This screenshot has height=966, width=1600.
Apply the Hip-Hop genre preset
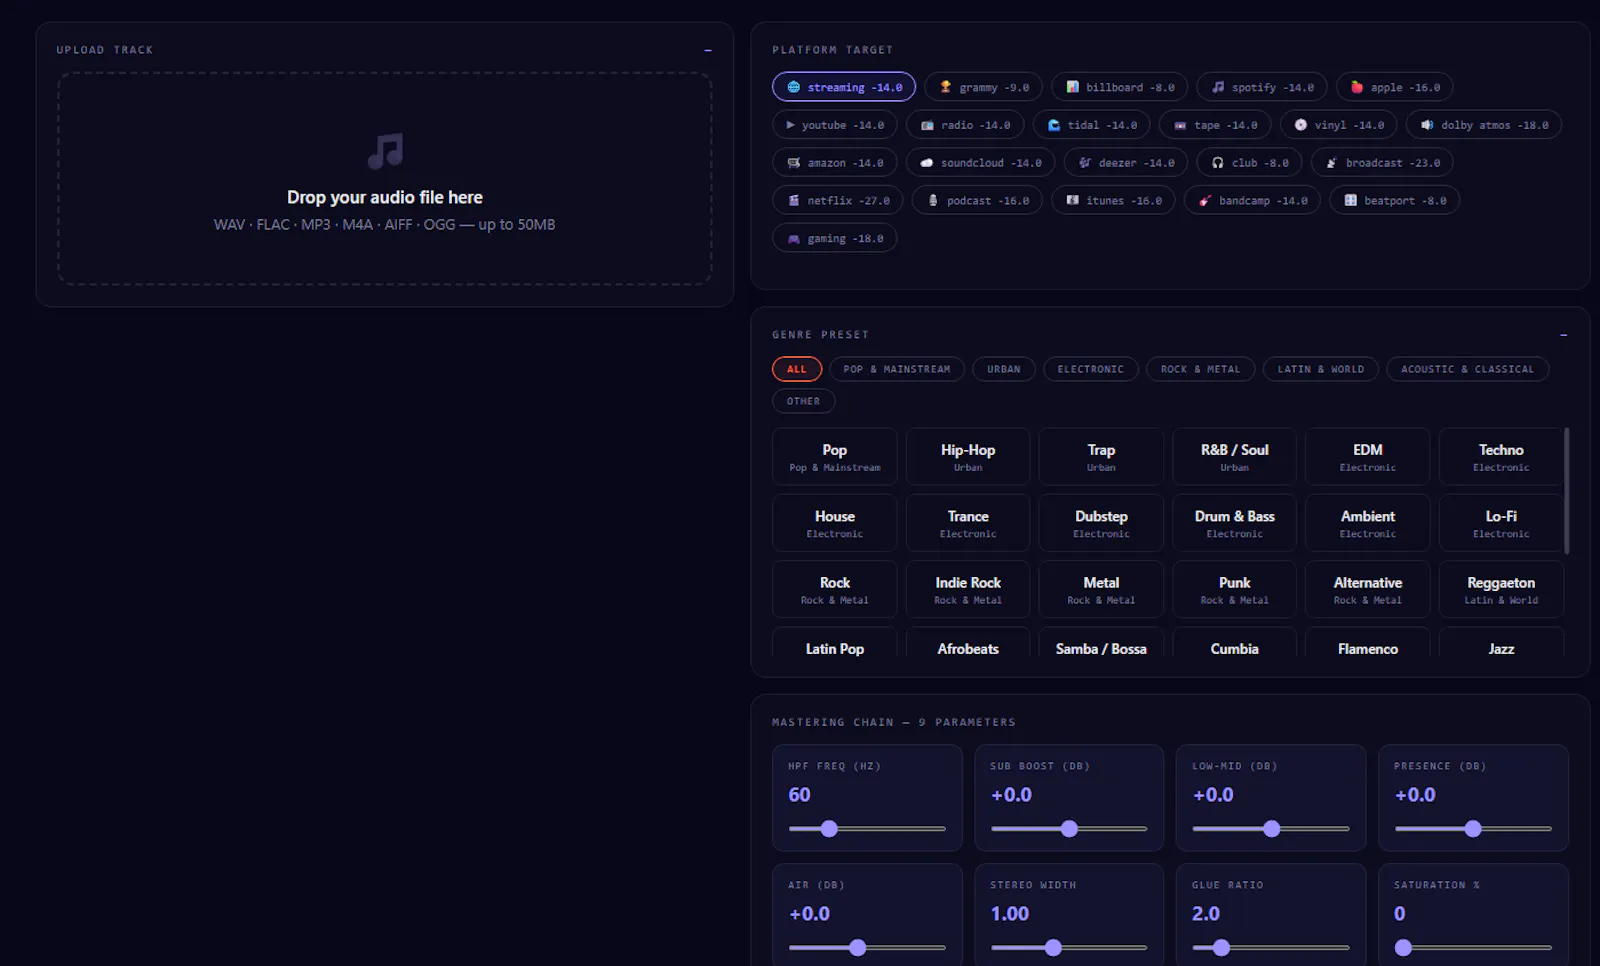pyautogui.click(x=968, y=457)
